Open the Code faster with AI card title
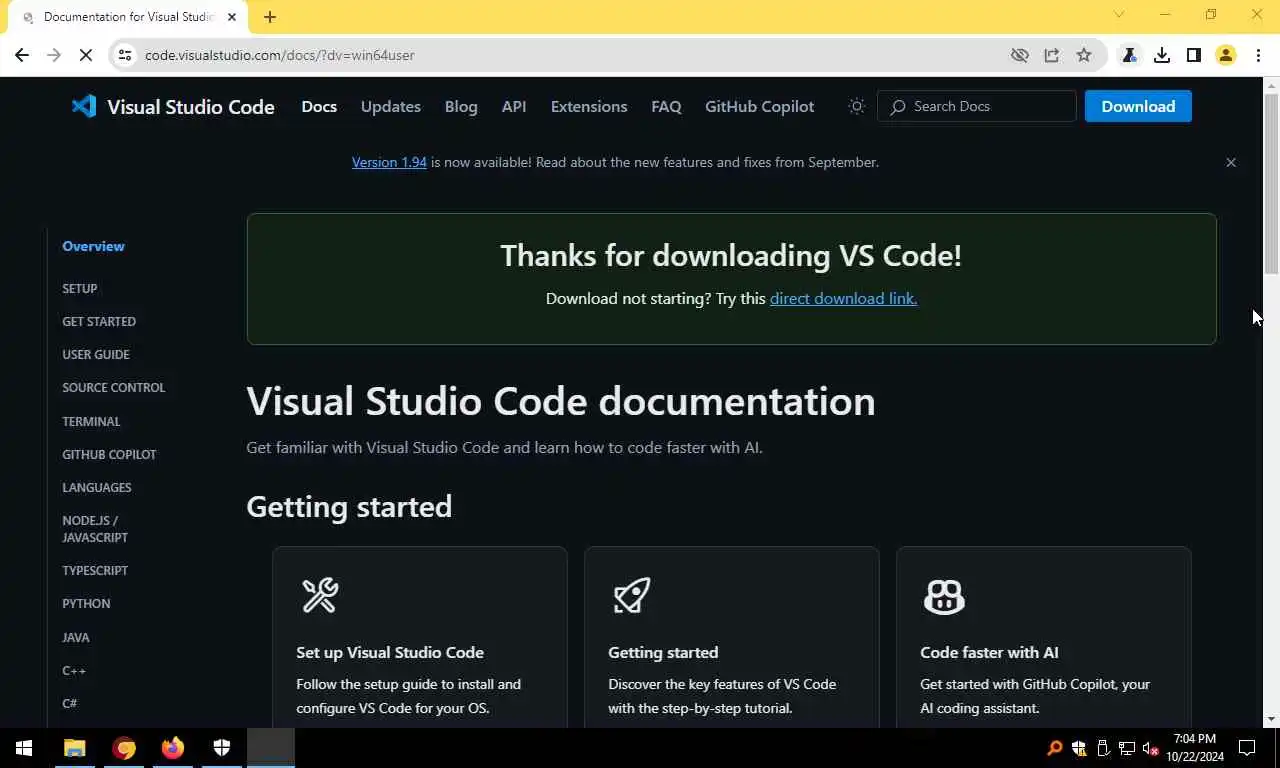This screenshot has height=768, width=1280. tap(989, 652)
